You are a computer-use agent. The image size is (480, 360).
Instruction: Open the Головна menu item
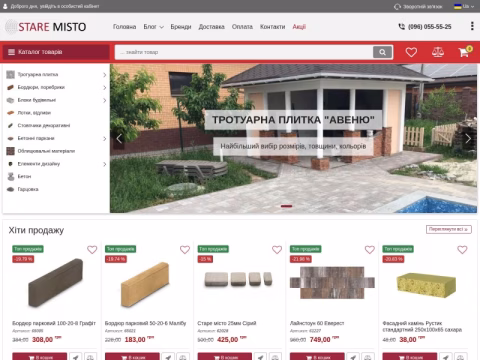pos(124,27)
